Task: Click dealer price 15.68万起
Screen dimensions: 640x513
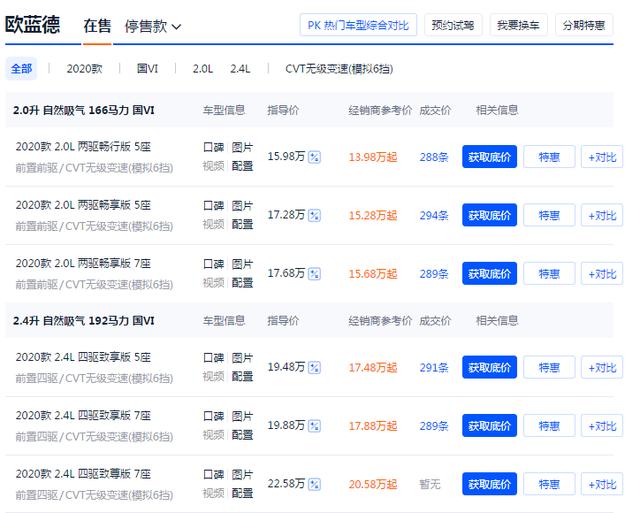Action: pyautogui.click(x=373, y=274)
